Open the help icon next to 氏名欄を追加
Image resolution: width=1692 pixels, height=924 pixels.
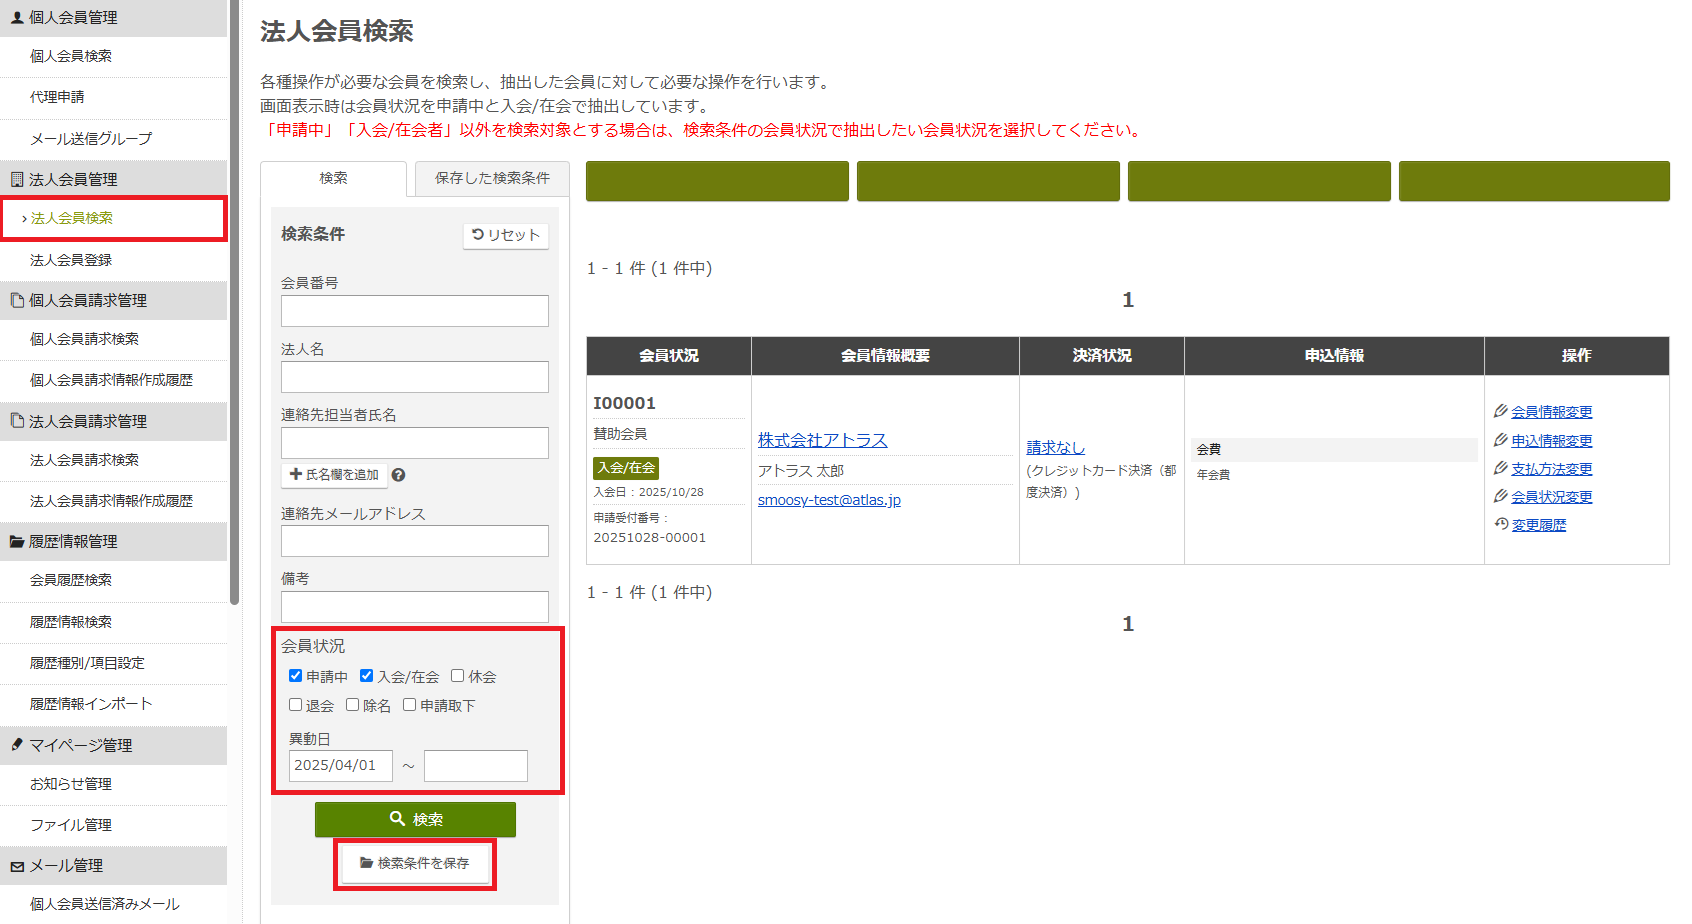tap(398, 475)
